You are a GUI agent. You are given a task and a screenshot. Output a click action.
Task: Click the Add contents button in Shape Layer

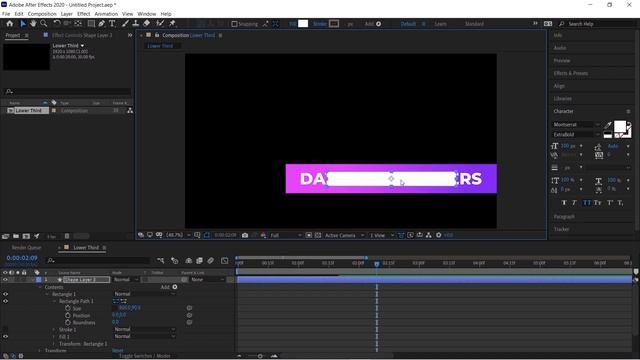pos(175,287)
